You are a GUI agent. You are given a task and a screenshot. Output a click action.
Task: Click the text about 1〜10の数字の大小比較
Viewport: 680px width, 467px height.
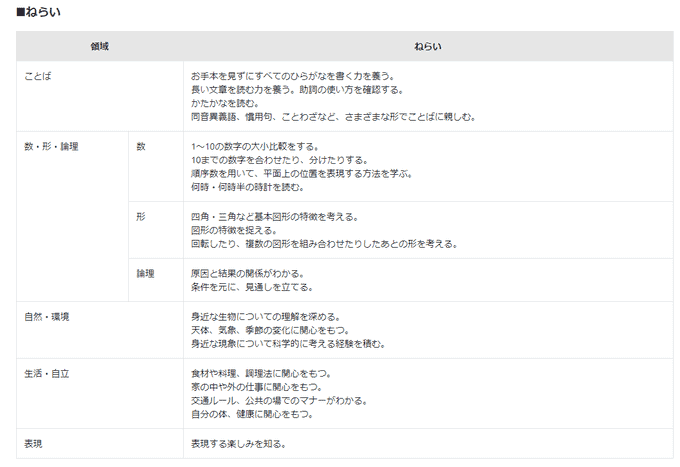click(x=263, y=146)
